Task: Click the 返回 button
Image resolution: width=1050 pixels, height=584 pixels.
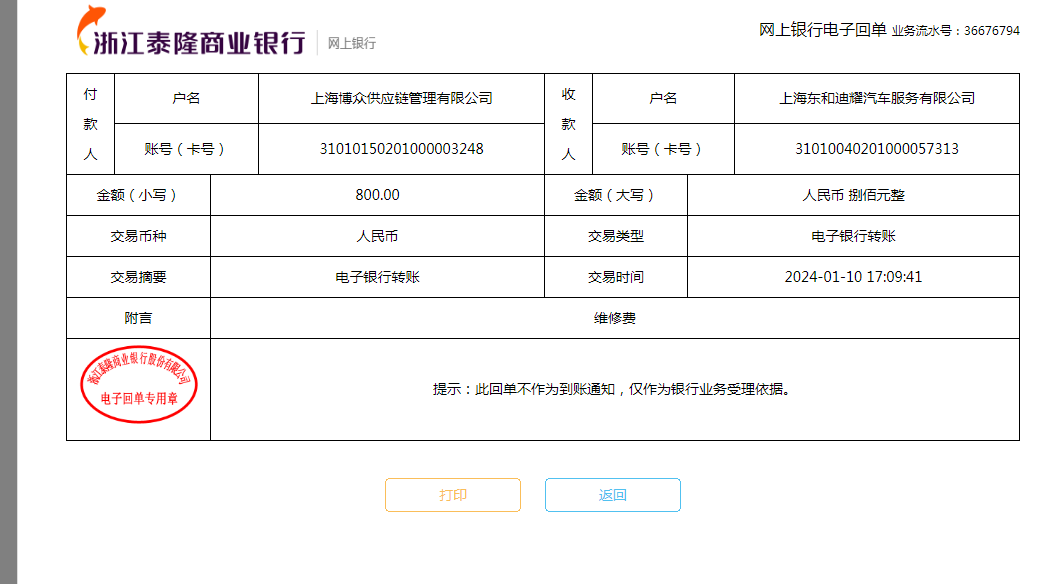Action: click(612, 495)
